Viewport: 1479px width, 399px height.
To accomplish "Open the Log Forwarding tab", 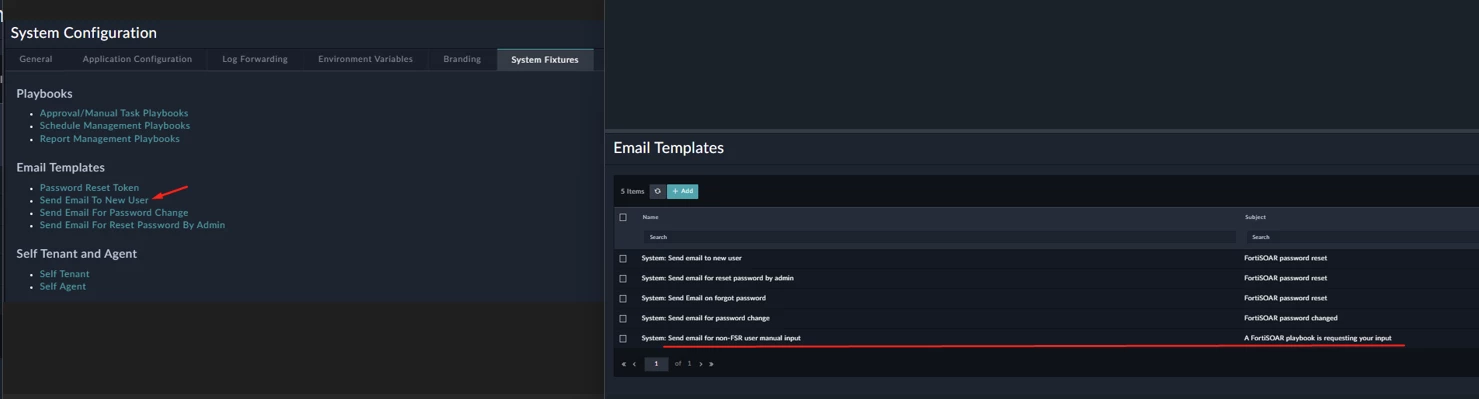I will coord(255,59).
